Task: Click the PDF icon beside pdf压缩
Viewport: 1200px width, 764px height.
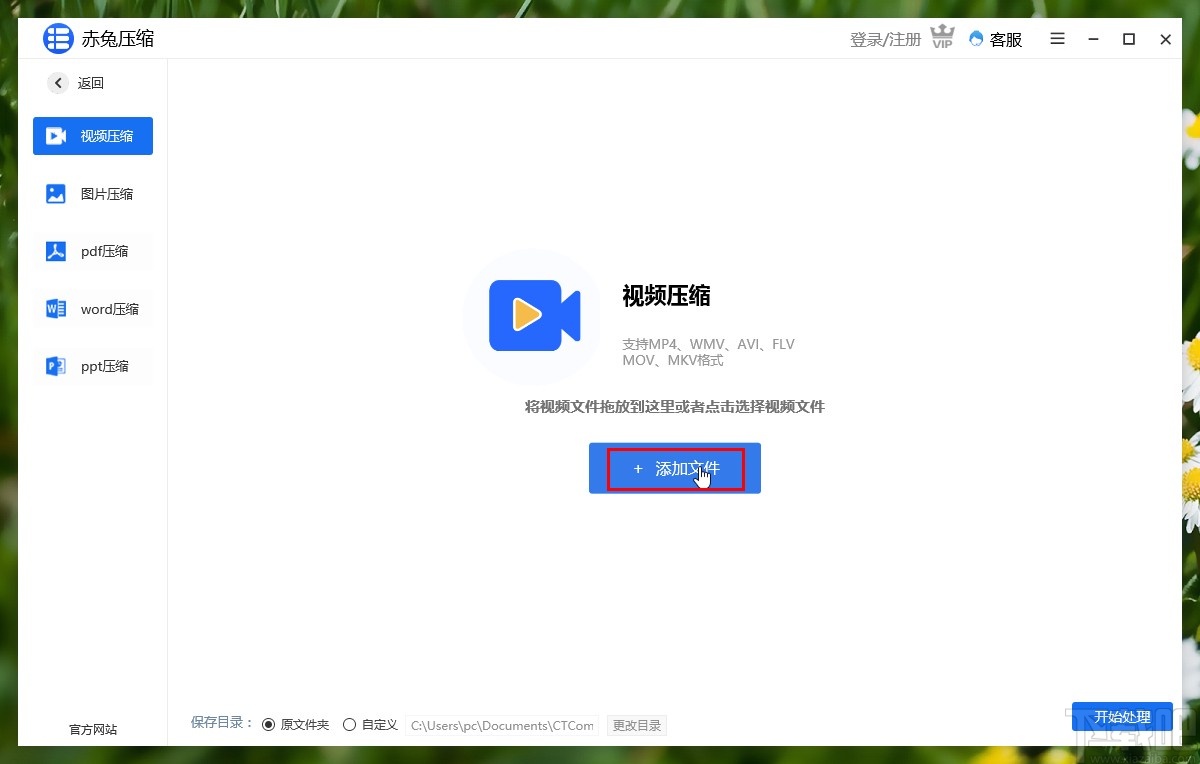Action: [x=56, y=251]
